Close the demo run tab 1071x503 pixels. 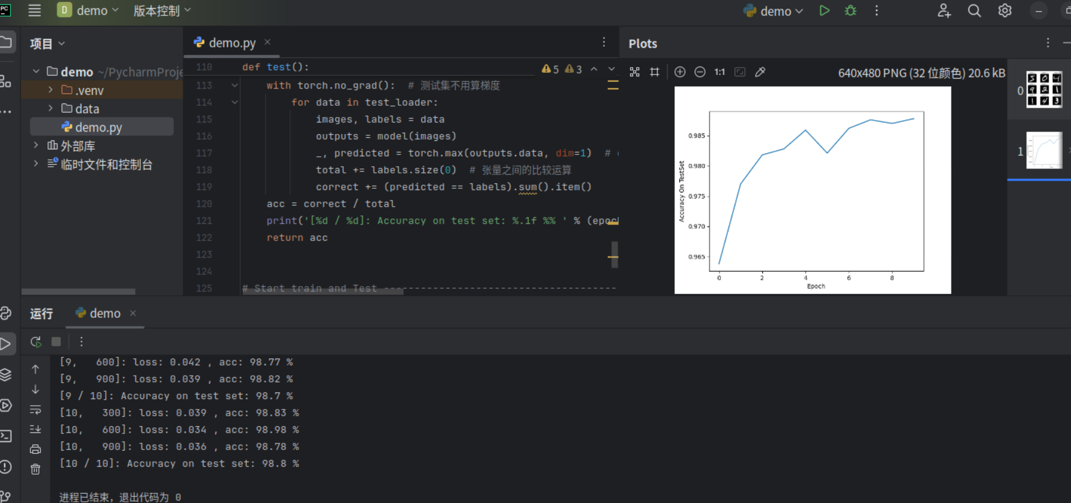click(x=133, y=314)
